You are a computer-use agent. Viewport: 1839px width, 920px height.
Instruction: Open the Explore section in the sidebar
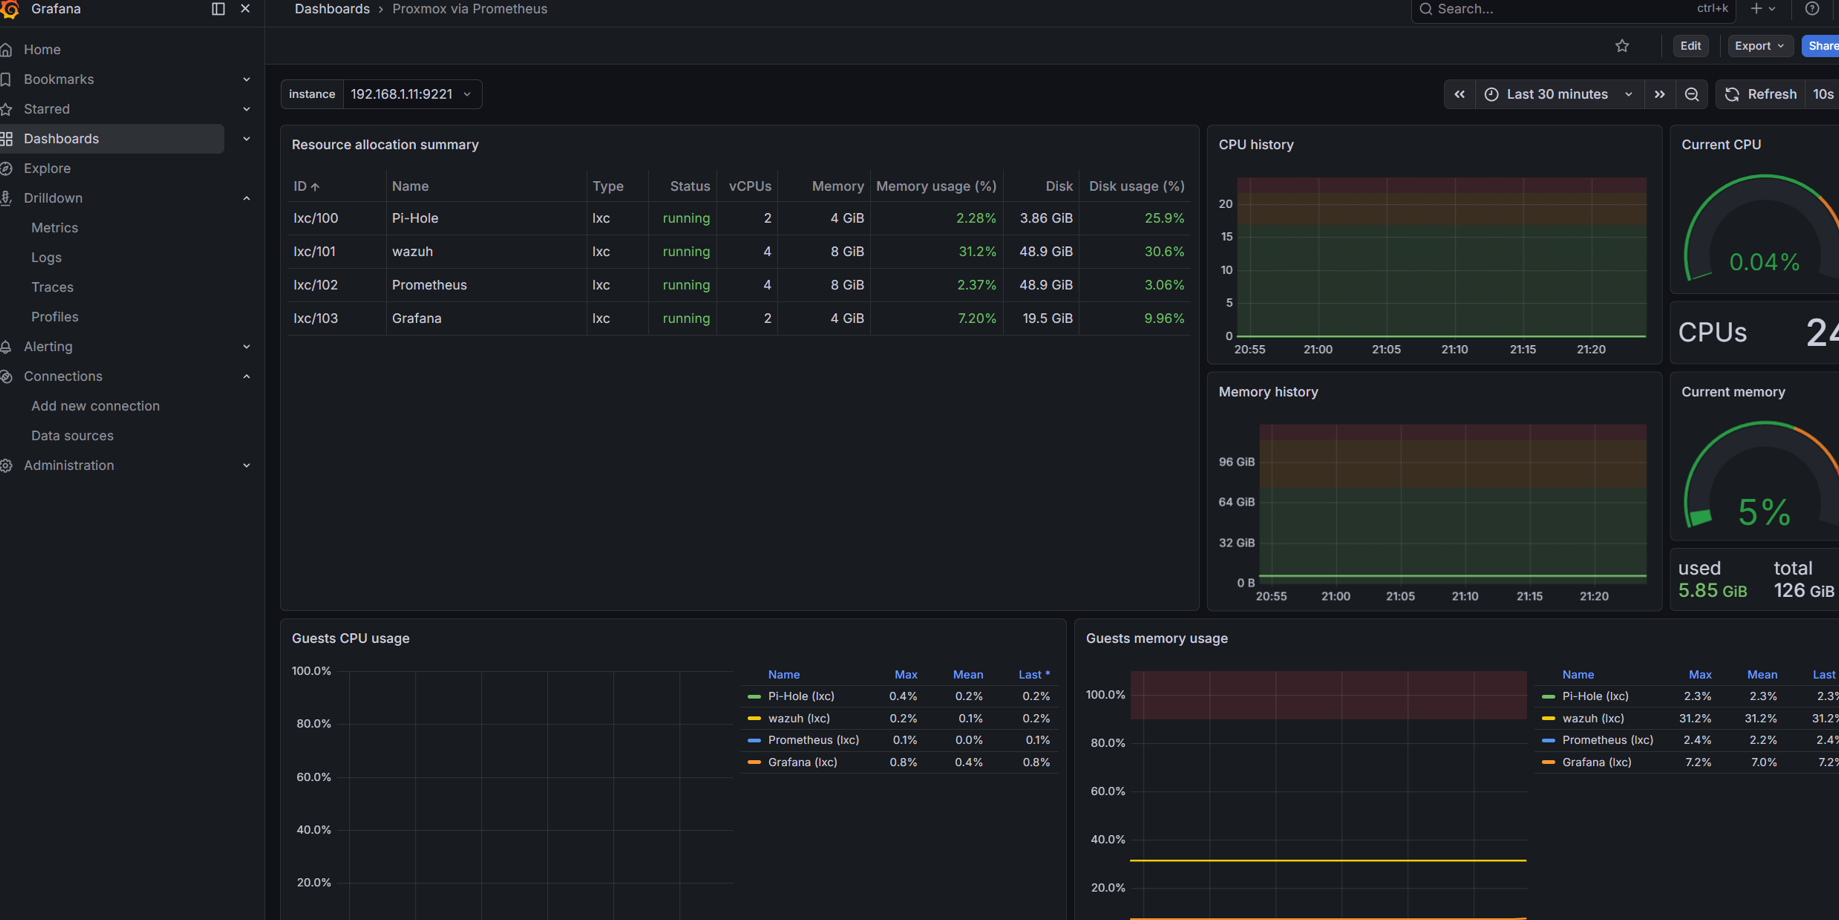pos(48,168)
